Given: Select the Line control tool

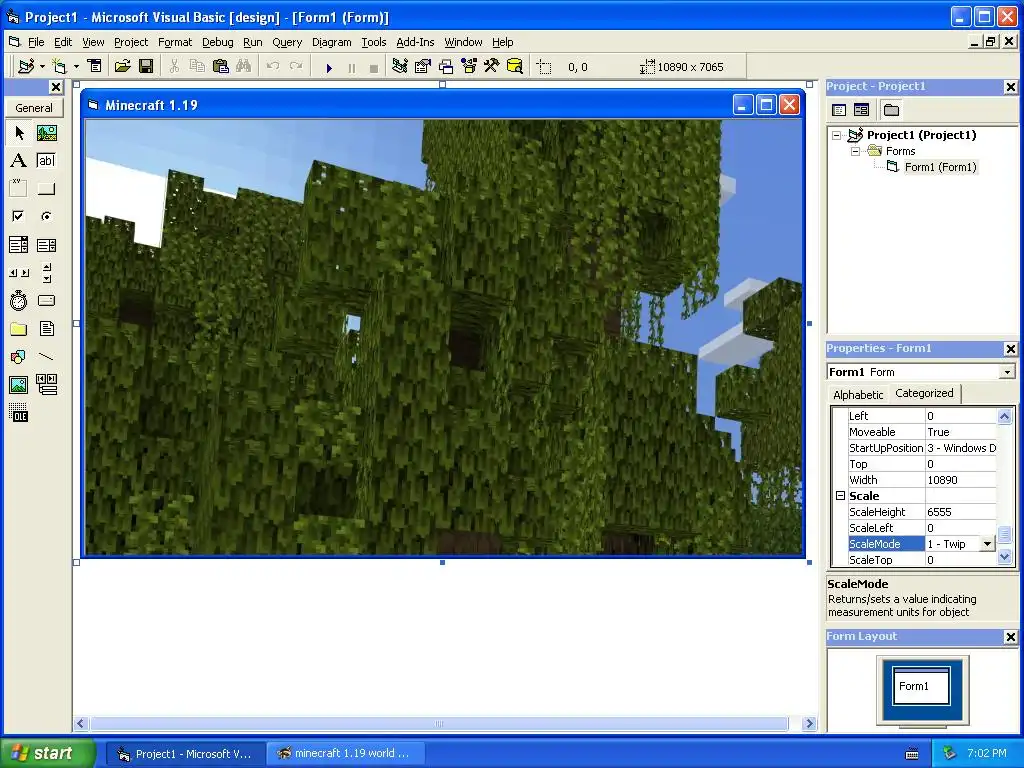Looking at the screenshot, I should coord(46,357).
